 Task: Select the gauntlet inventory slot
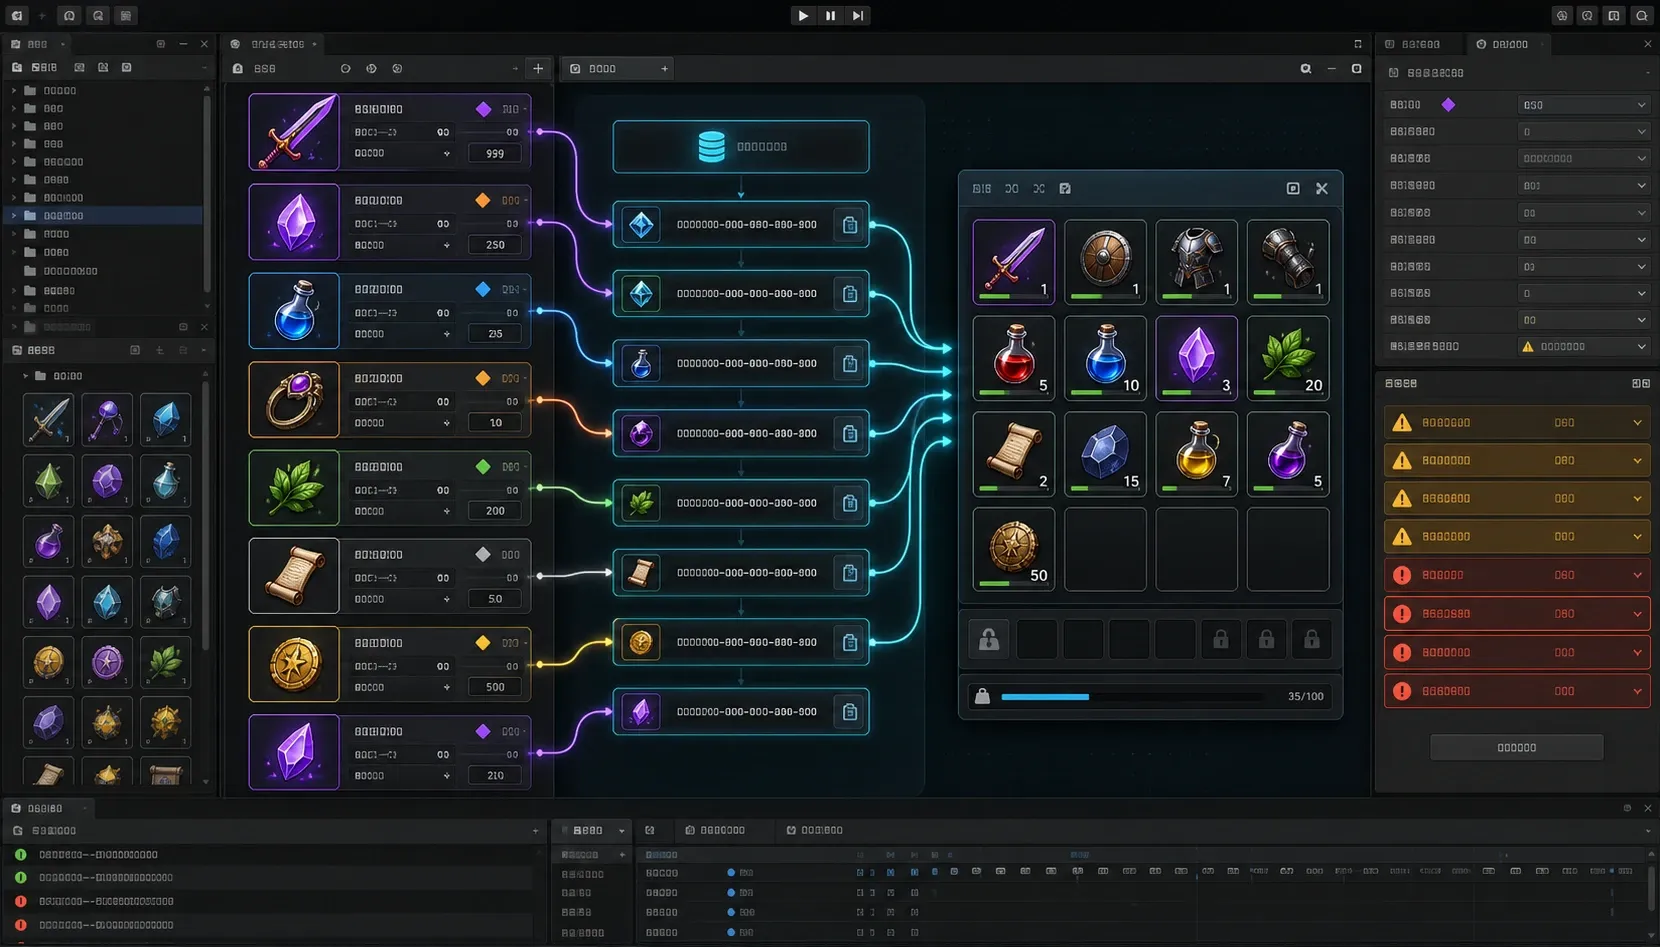pyautogui.click(x=1288, y=262)
